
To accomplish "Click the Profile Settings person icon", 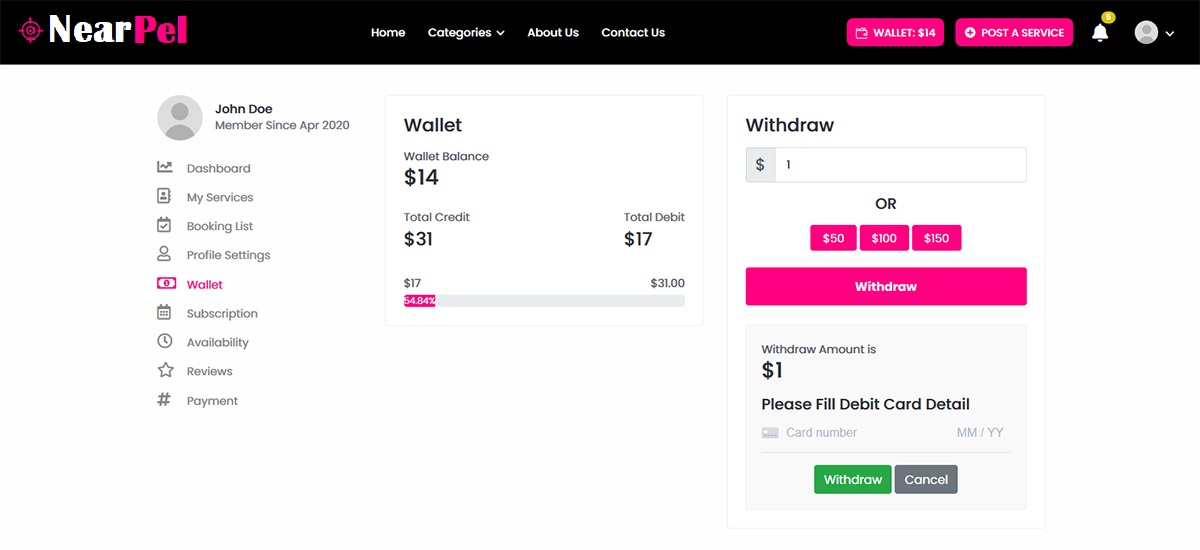I will [x=165, y=255].
